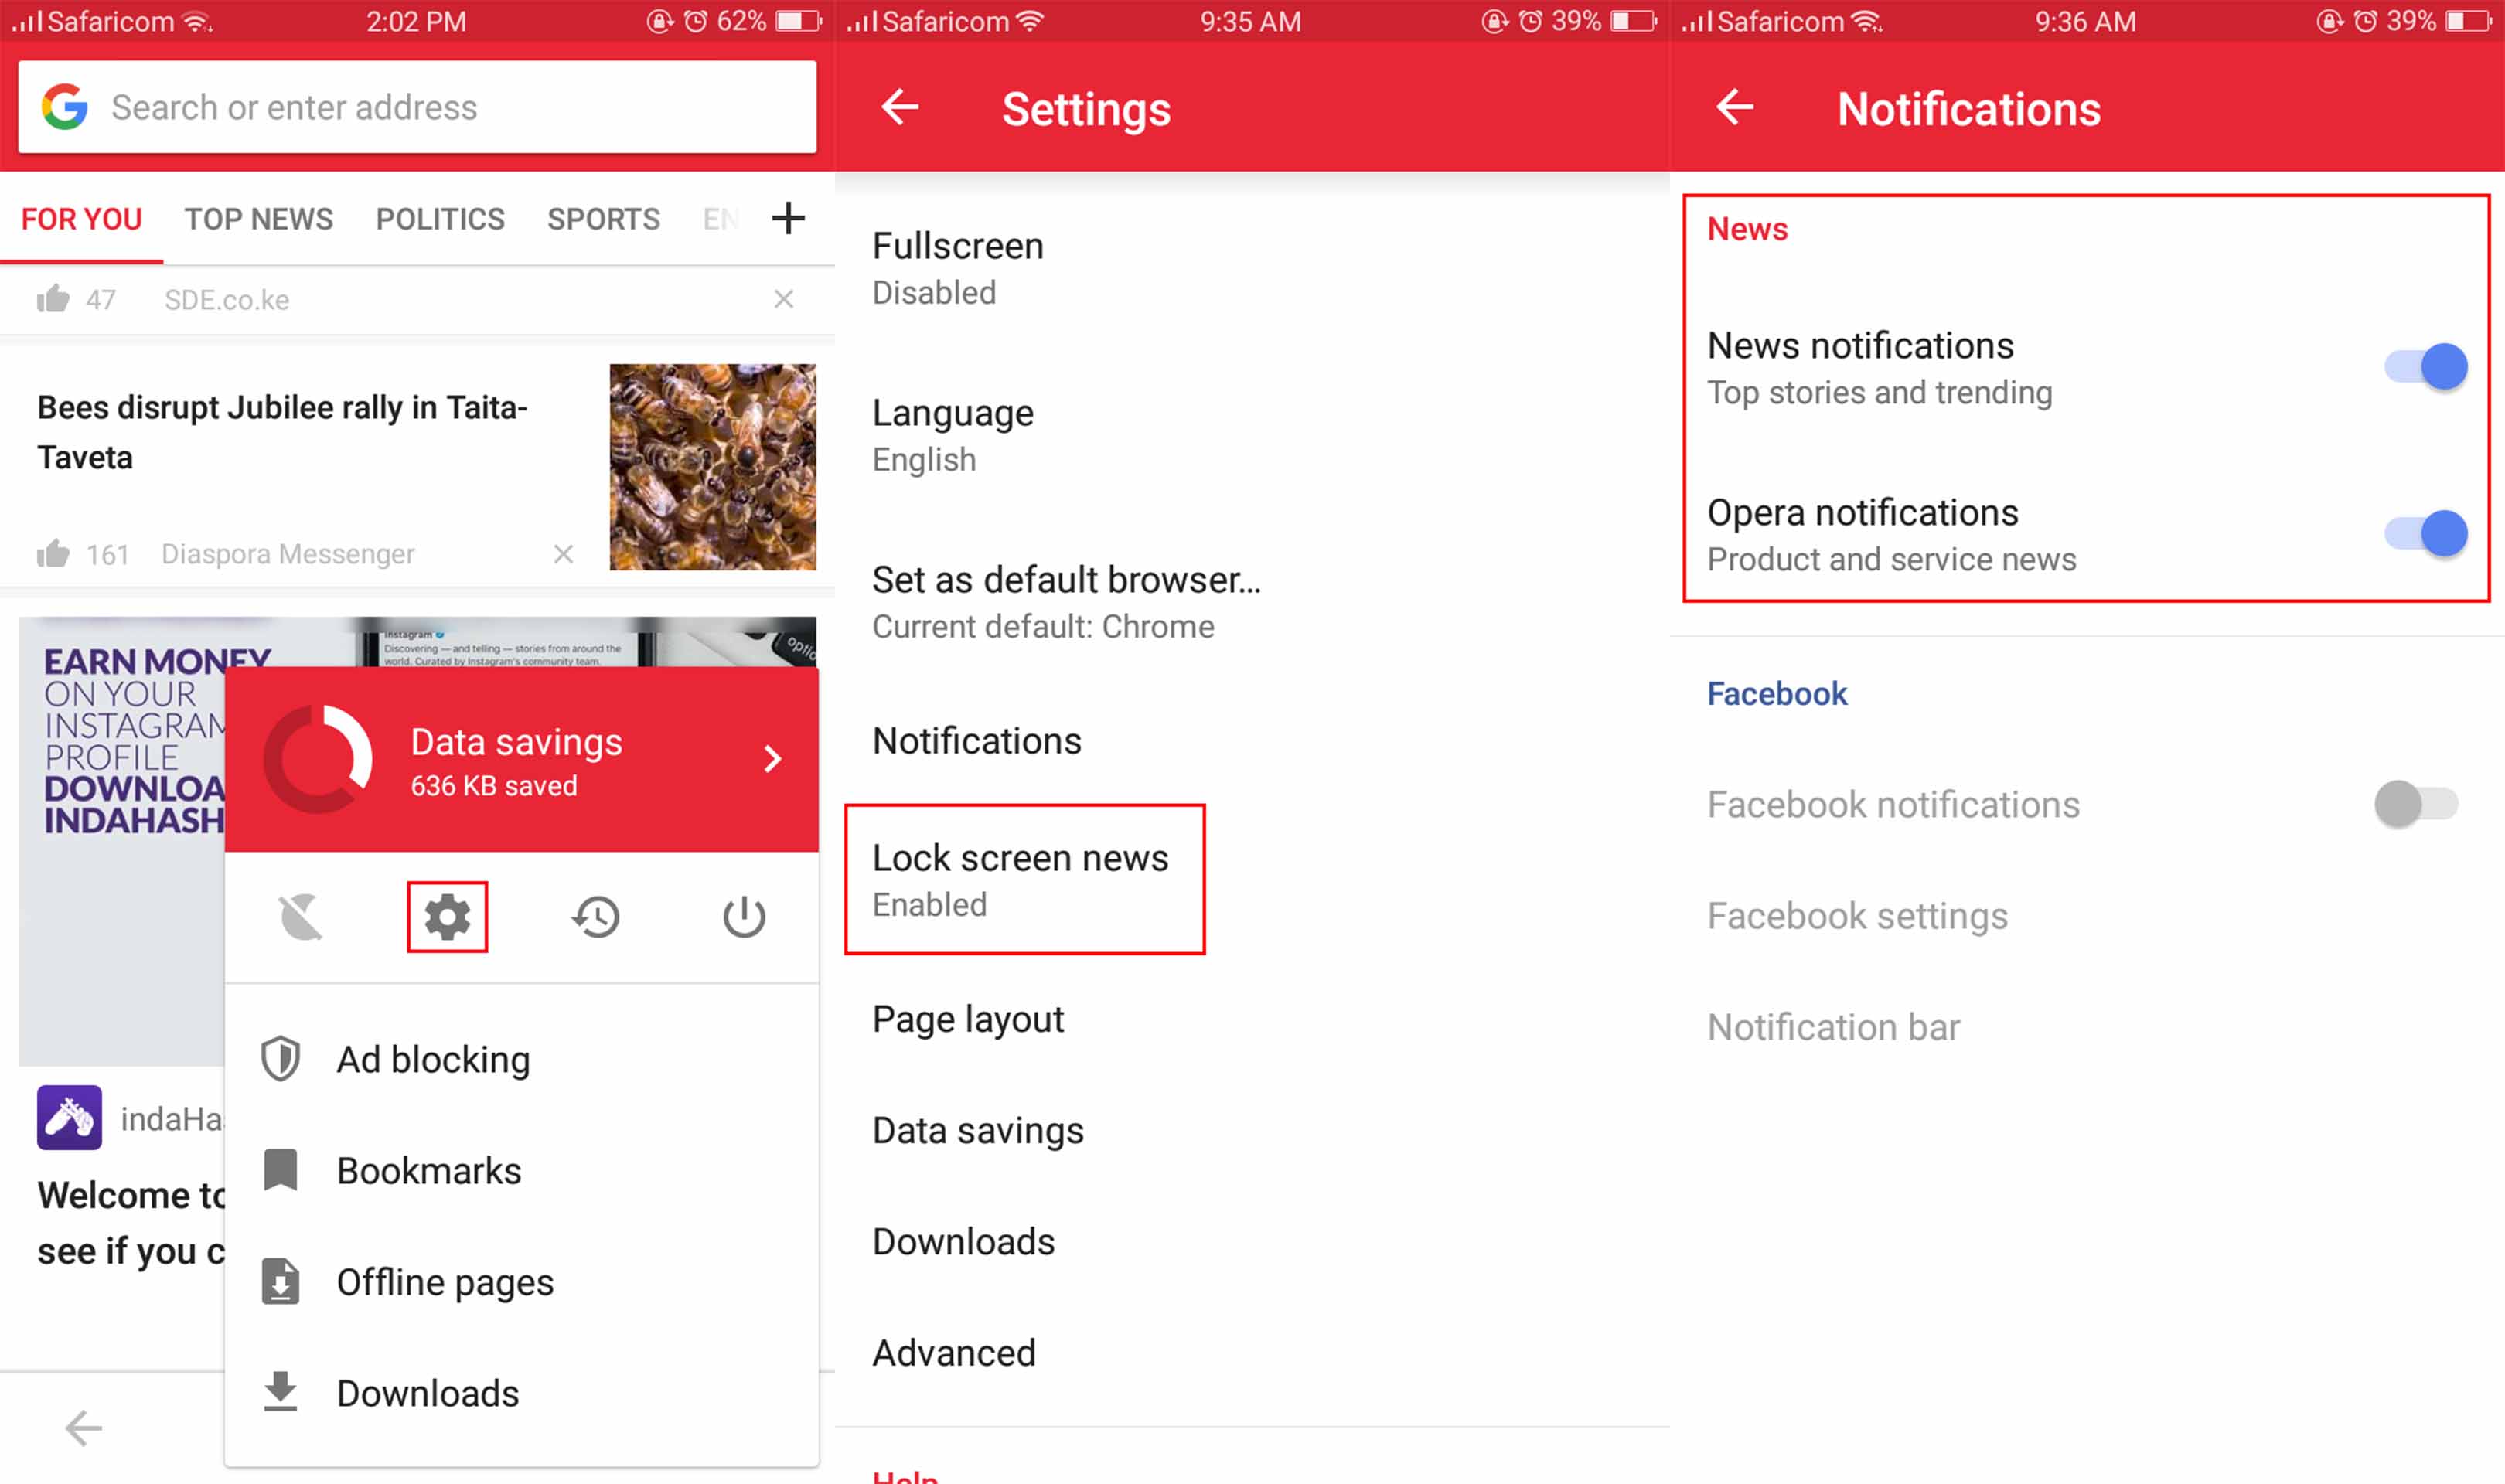
Task: Open Bookmarks from the menu
Action: pyautogui.click(x=521, y=1171)
